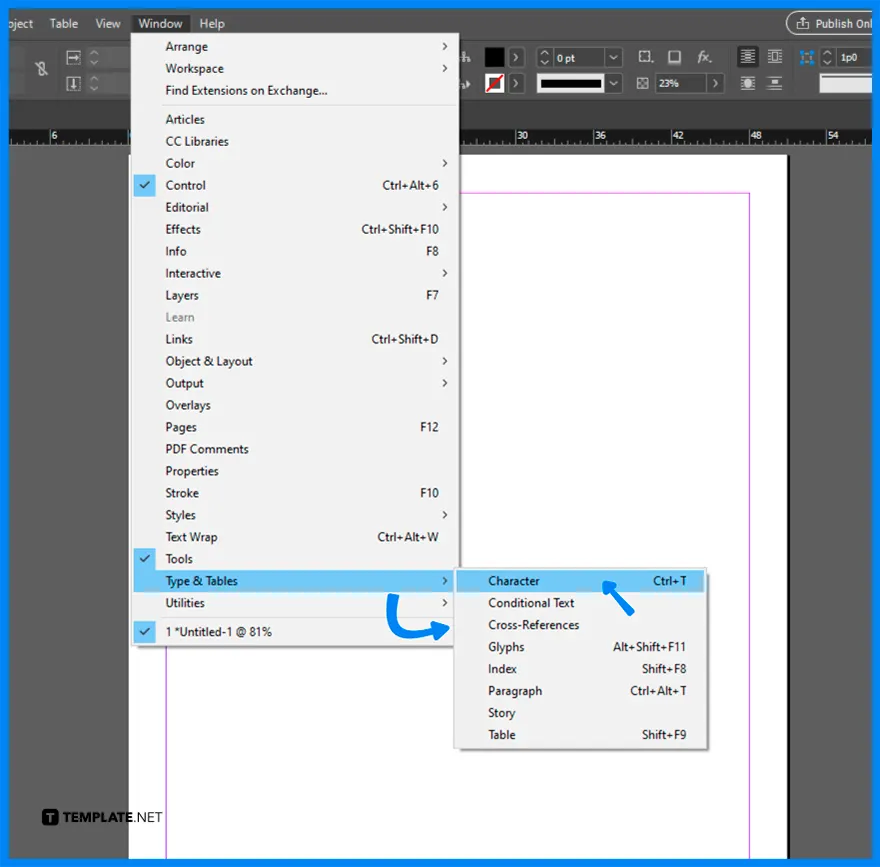
Task: Expand the Object & Layout submenu
Action: 208,361
